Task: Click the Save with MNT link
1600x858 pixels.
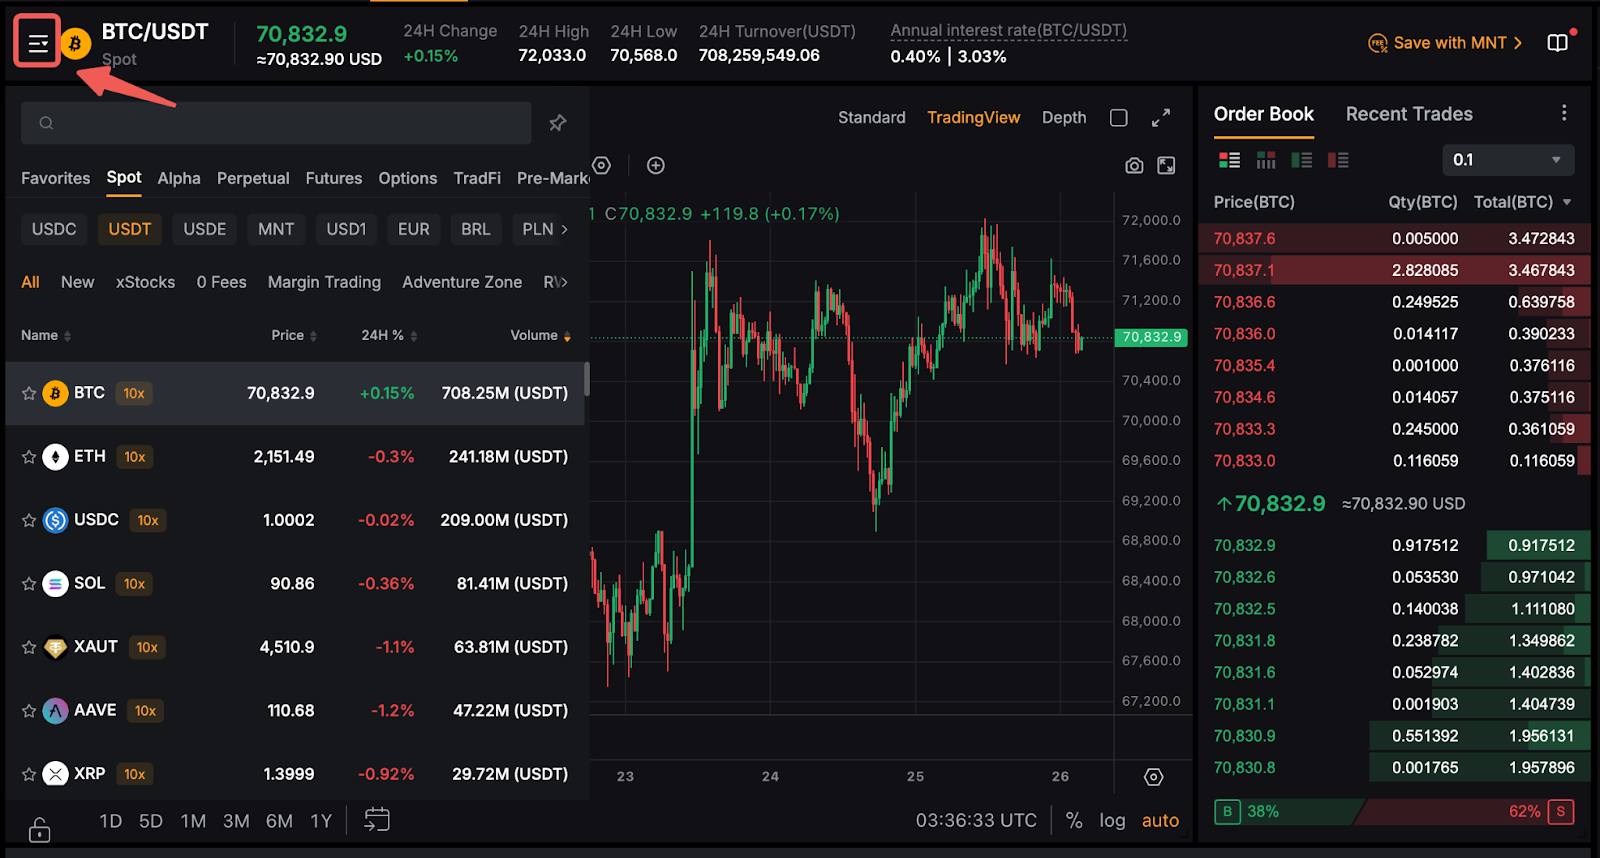Action: coord(1447,43)
